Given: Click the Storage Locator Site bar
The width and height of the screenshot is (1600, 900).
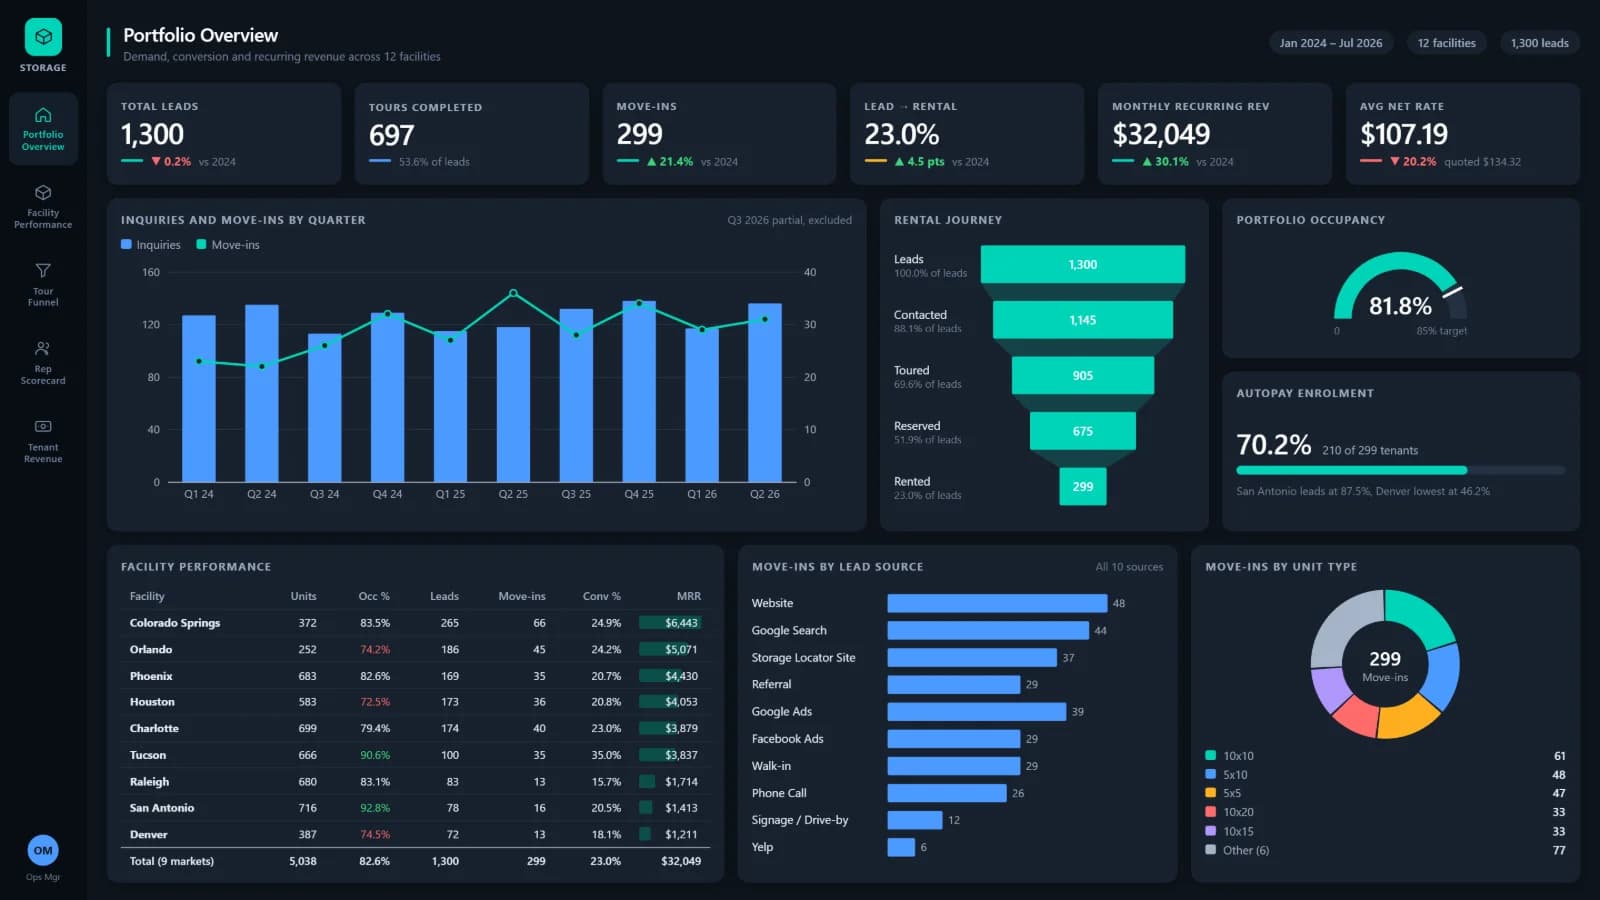Looking at the screenshot, I should point(972,657).
